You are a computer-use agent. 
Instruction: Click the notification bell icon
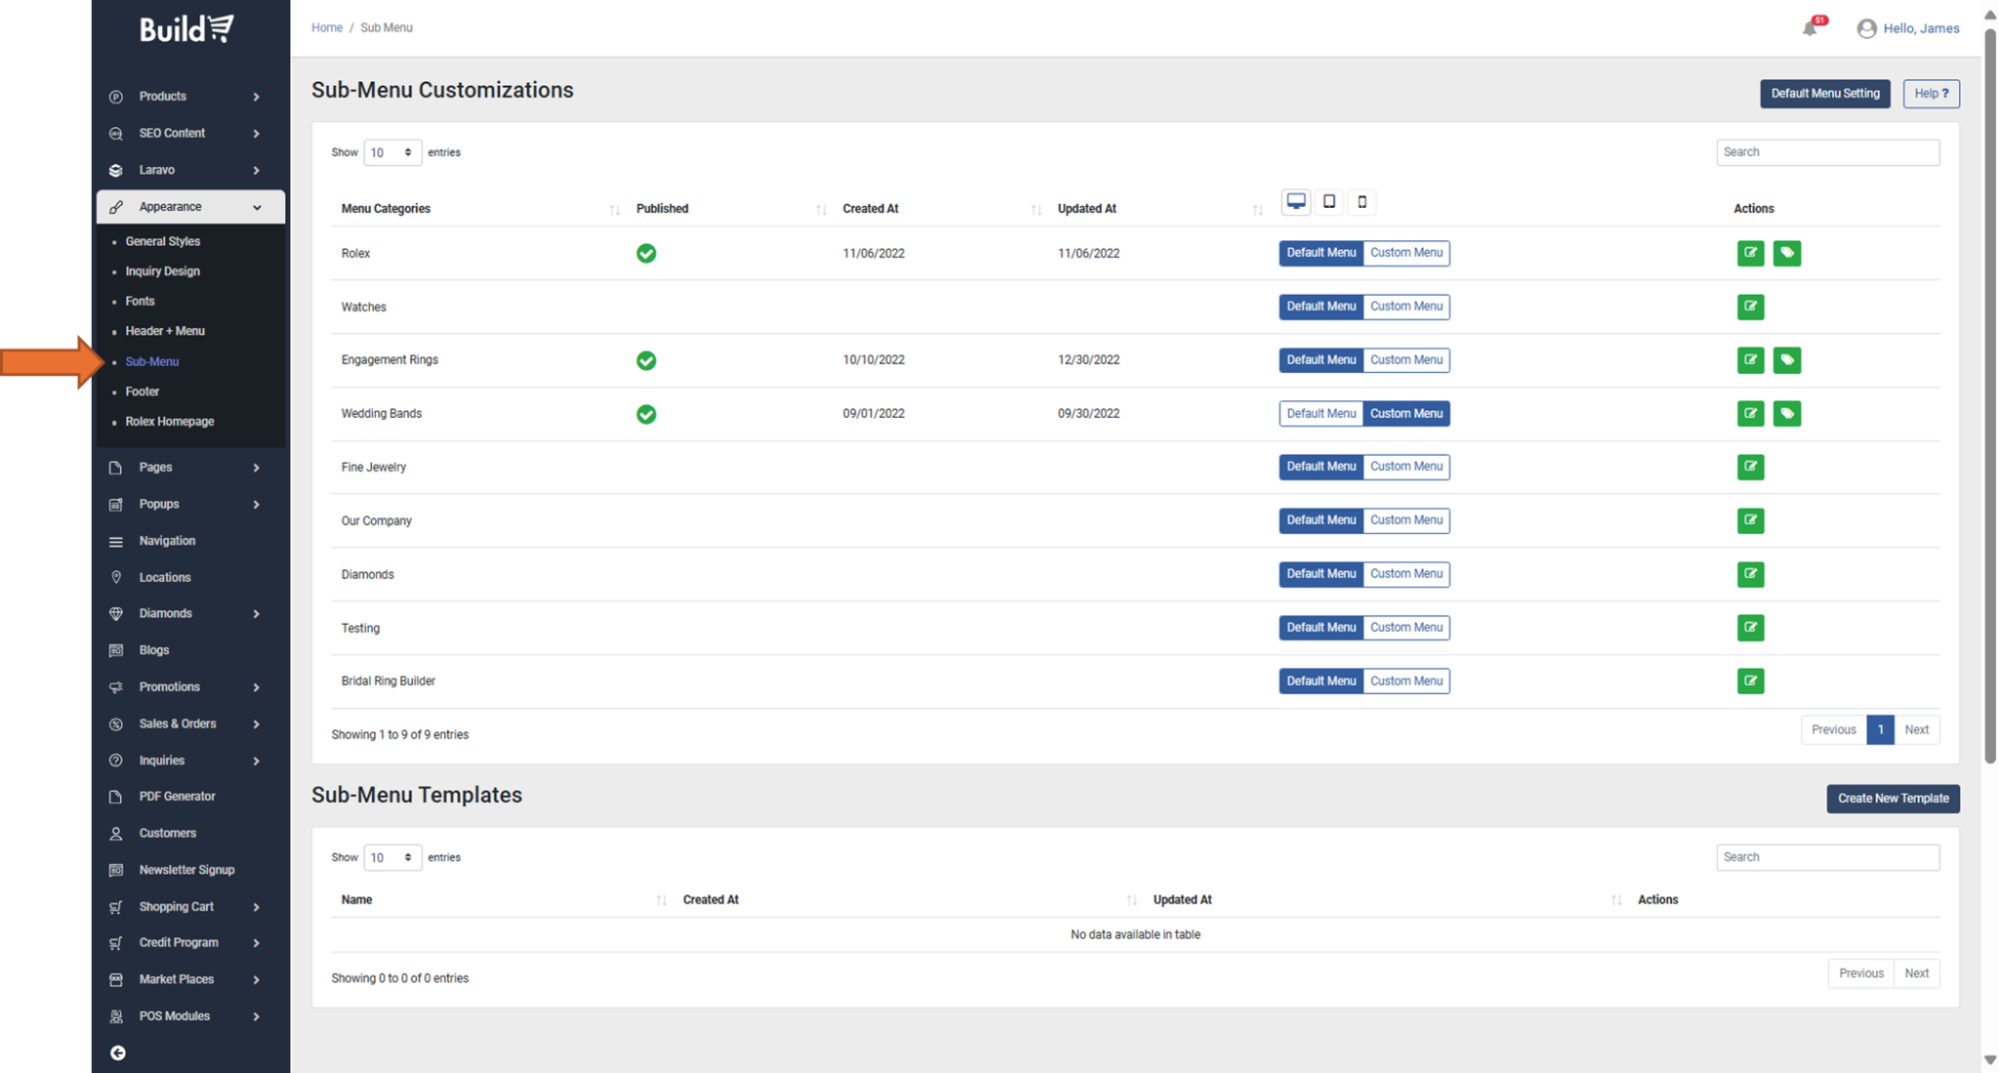pyautogui.click(x=1810, y=28)
